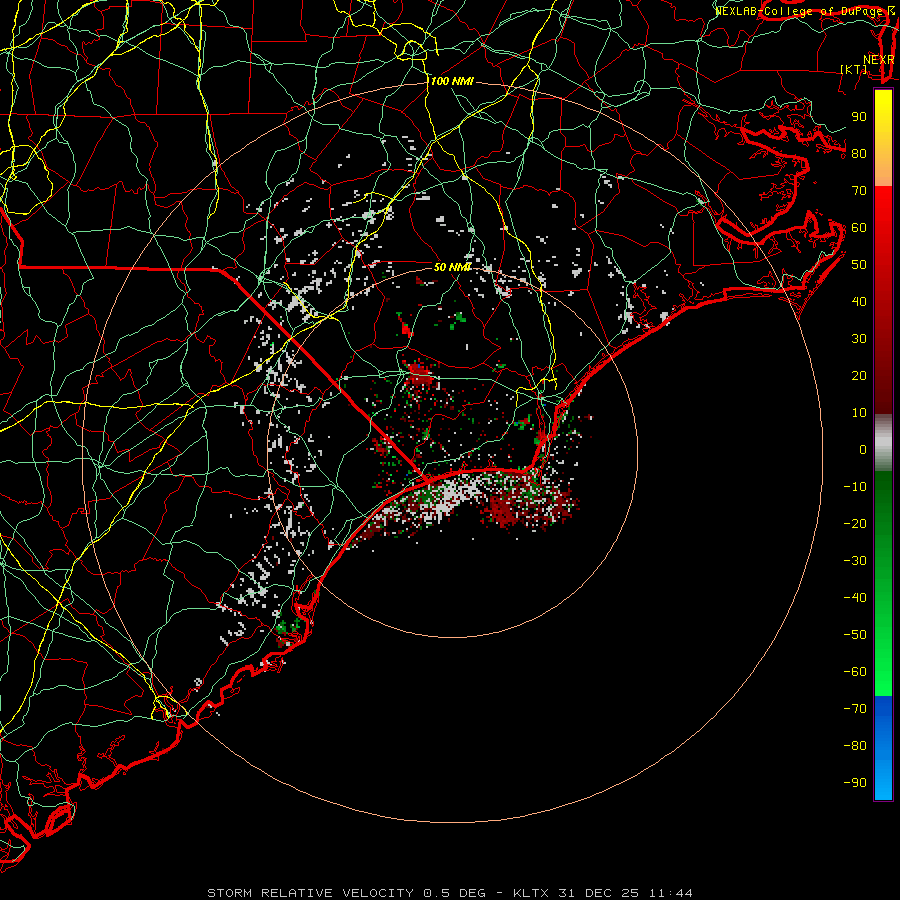Pick the gray zero-velocity color bar segment
This screenshot has width=900, height=900.
[883, 443]
